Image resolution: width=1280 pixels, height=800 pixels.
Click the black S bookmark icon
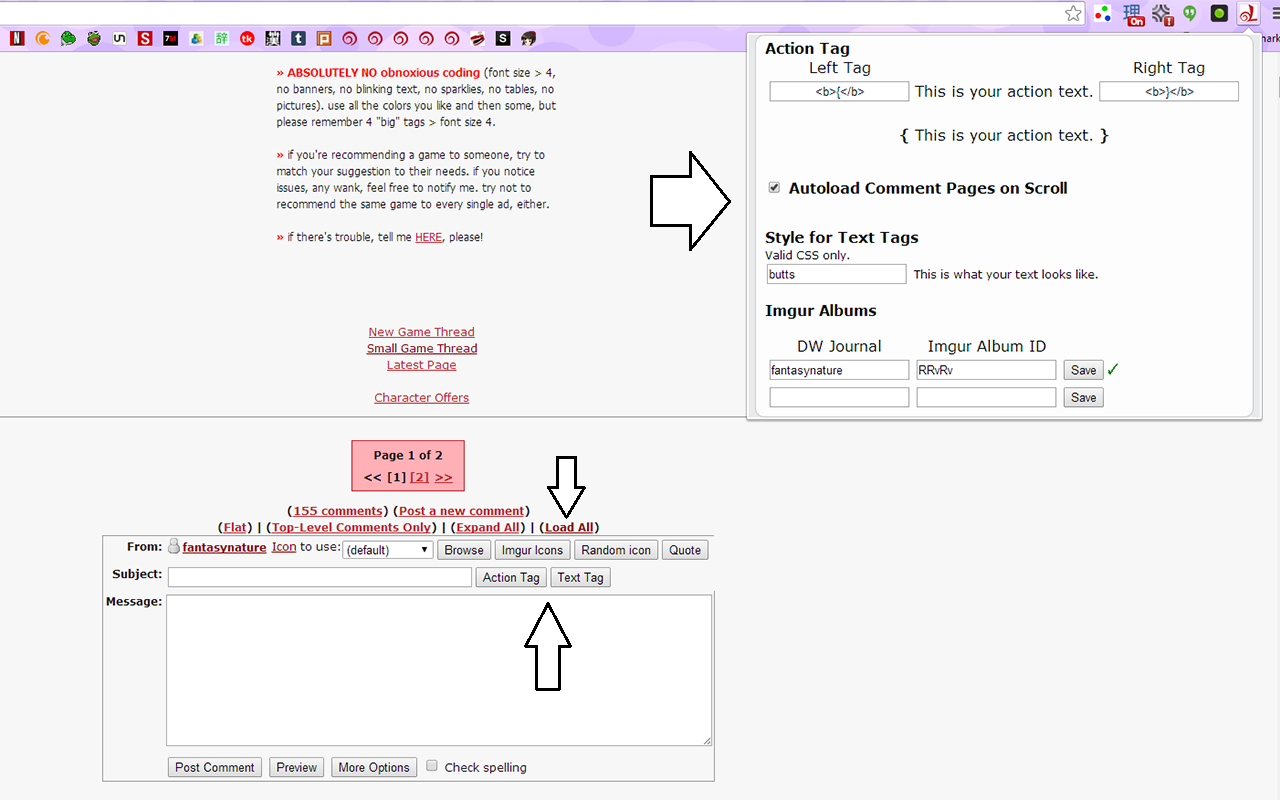pyautogui.click(x=503, y=39)
